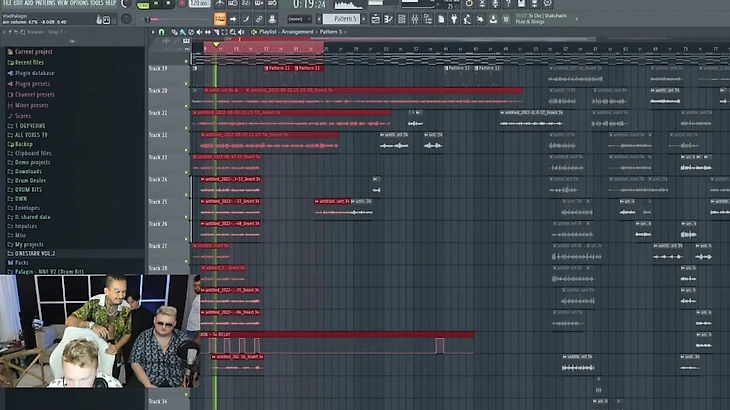Open the Recent files browser entry

[29, 62]
